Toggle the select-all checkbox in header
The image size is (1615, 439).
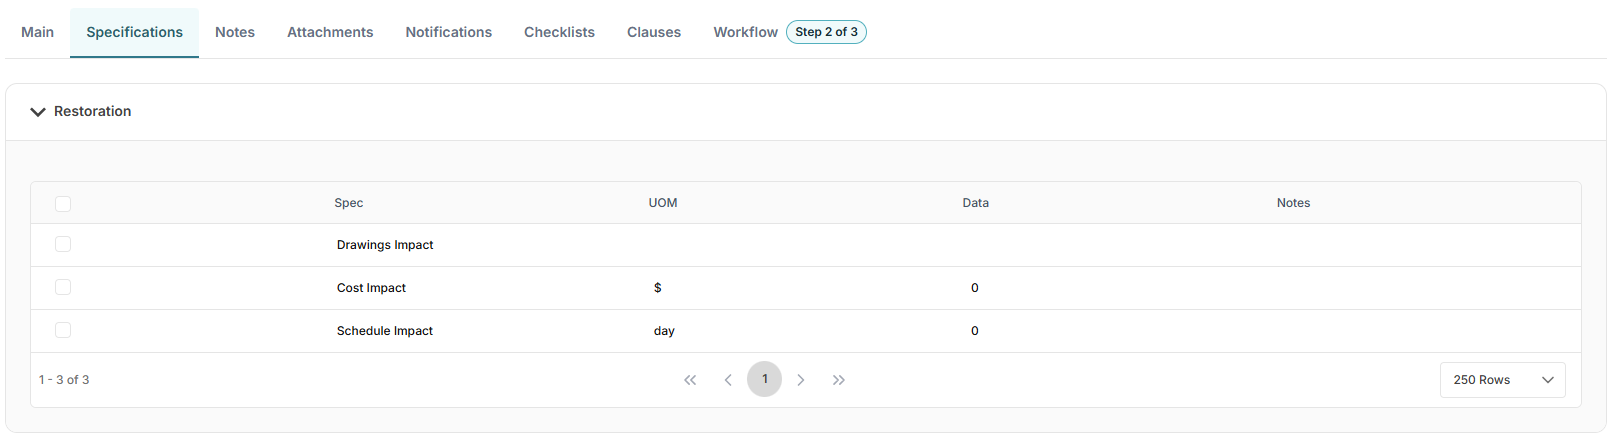(x=63, y=204)
